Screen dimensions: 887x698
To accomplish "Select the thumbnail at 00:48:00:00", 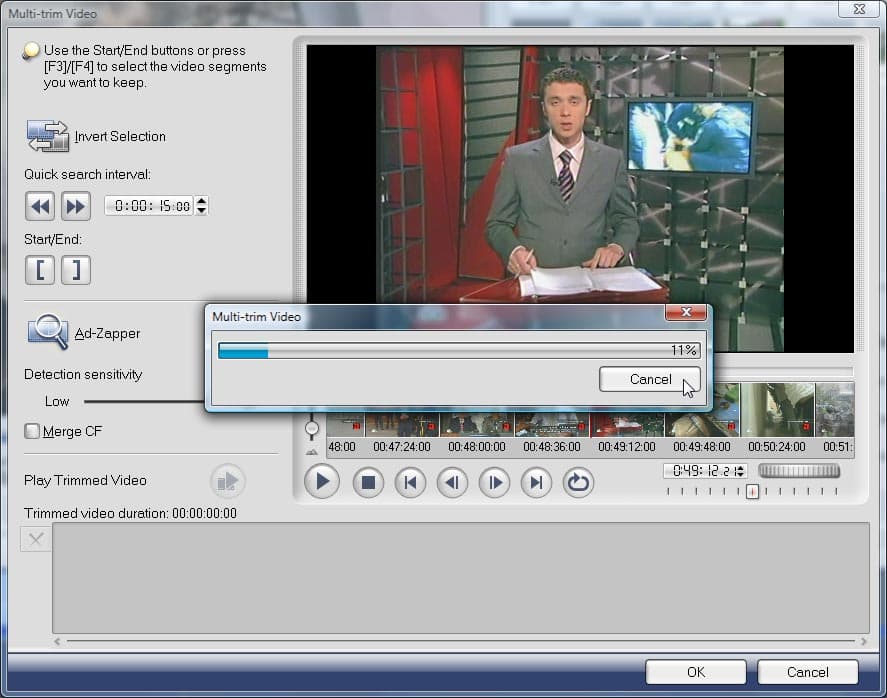I will tap(477, 424).
